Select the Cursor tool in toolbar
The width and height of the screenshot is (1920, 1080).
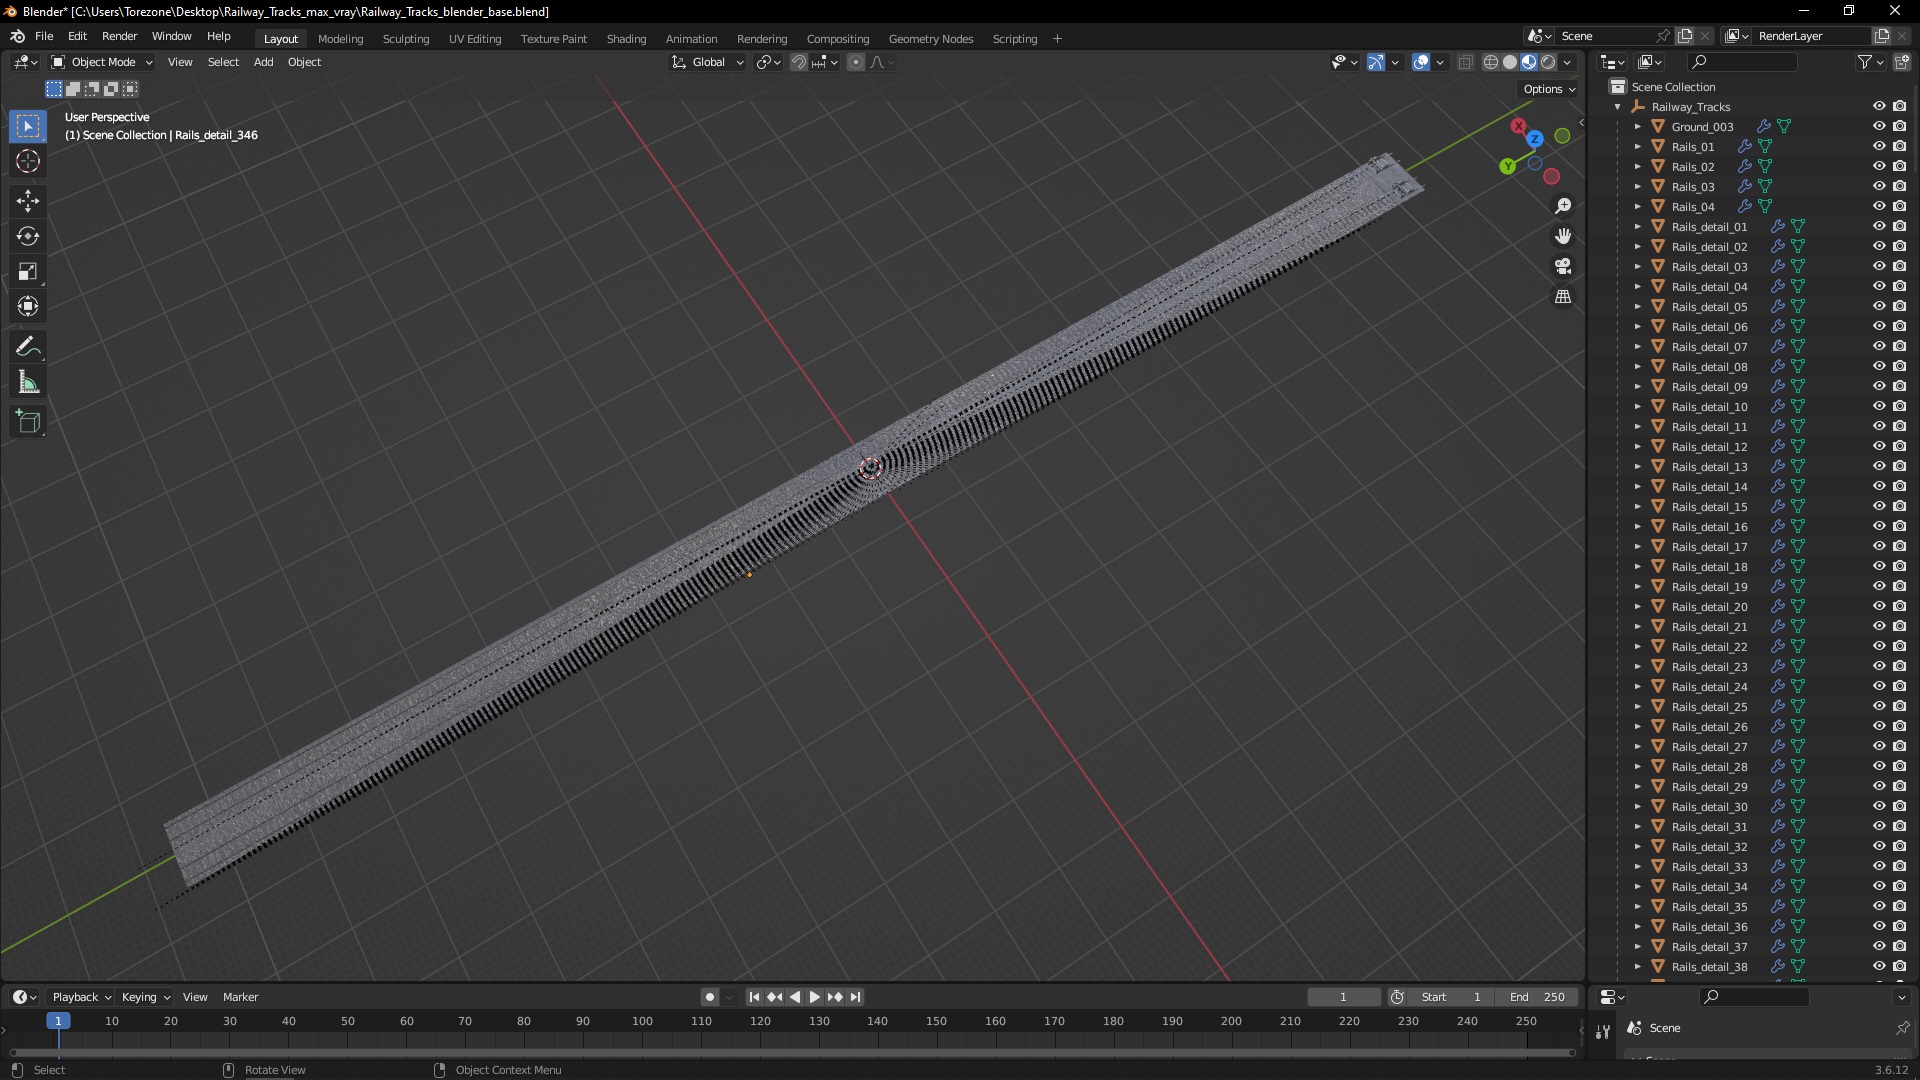(28, 161)
